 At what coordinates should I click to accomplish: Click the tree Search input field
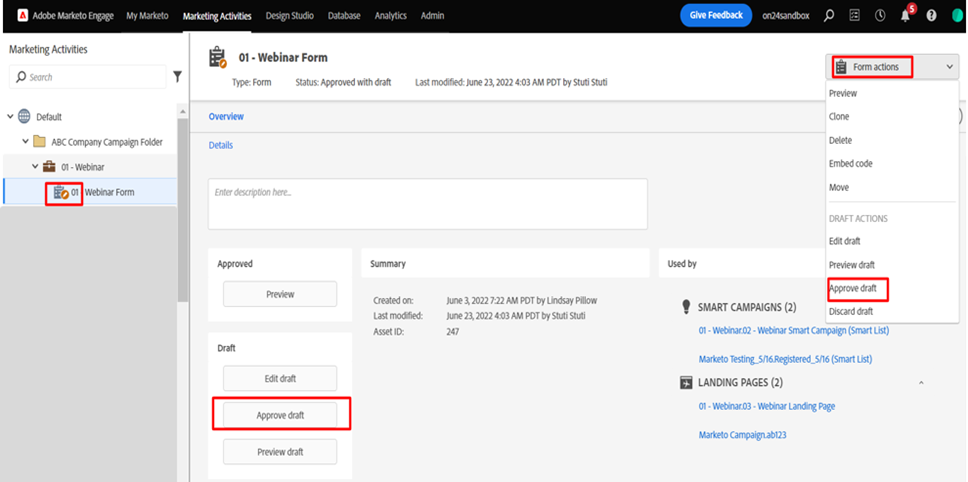88,77
